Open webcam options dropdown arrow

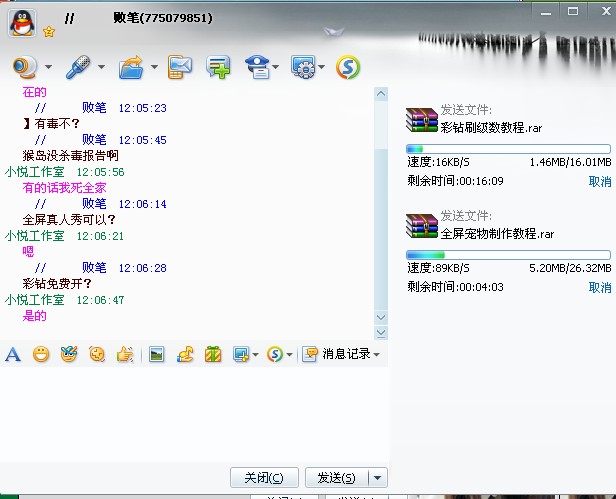coord(48,67)
